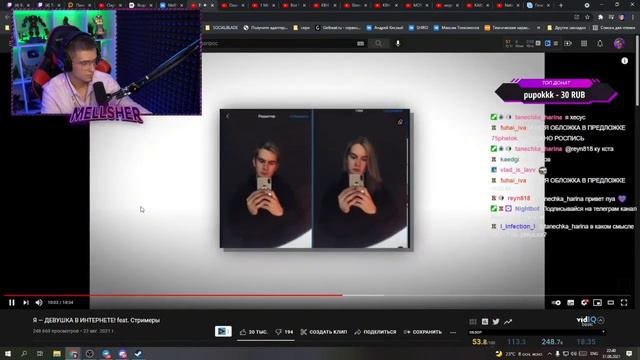This screenshot has height=360, width=640.
Task: Open a new browser tab
Action: click(x=560, y=5)
